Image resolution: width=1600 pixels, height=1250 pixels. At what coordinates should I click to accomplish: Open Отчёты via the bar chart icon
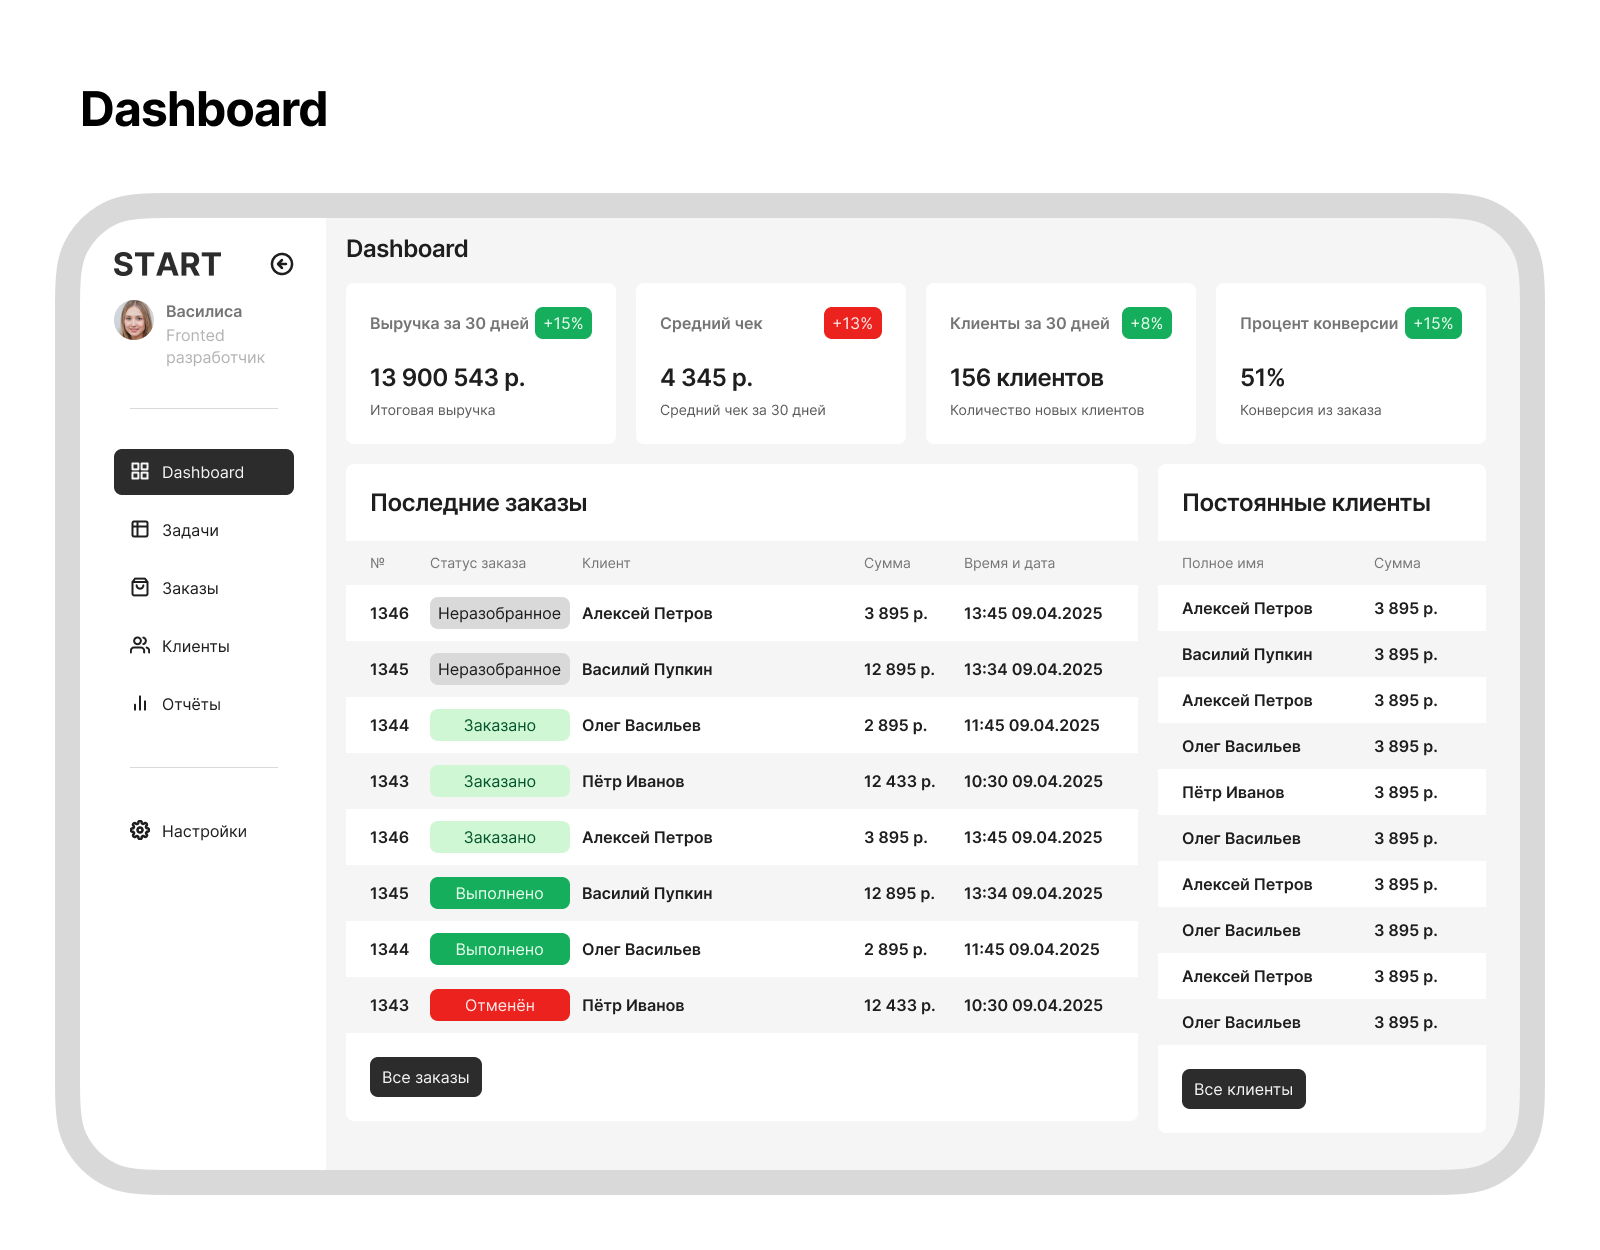[139, 703]
